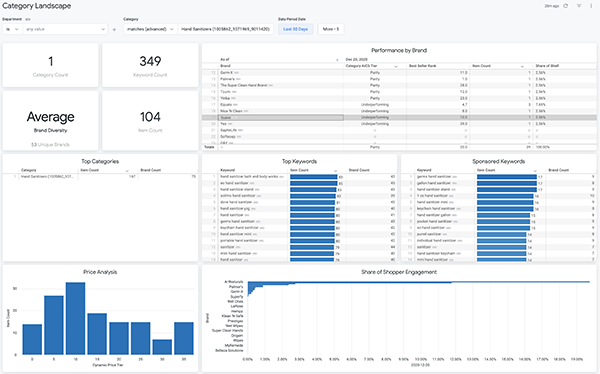Open drill menu for 'hand sanitizer bath and body works'
This screenshot has height=374, width=600.
pyautogui.click(x=282, y=177)
